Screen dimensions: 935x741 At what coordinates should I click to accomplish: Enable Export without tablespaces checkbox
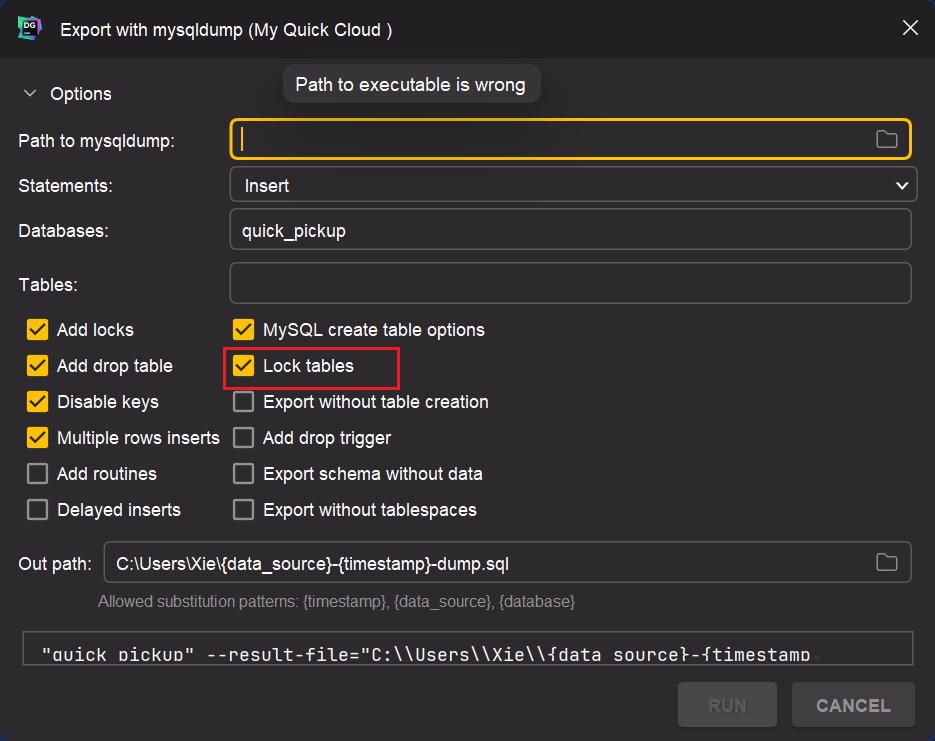(x=243, y=510)
